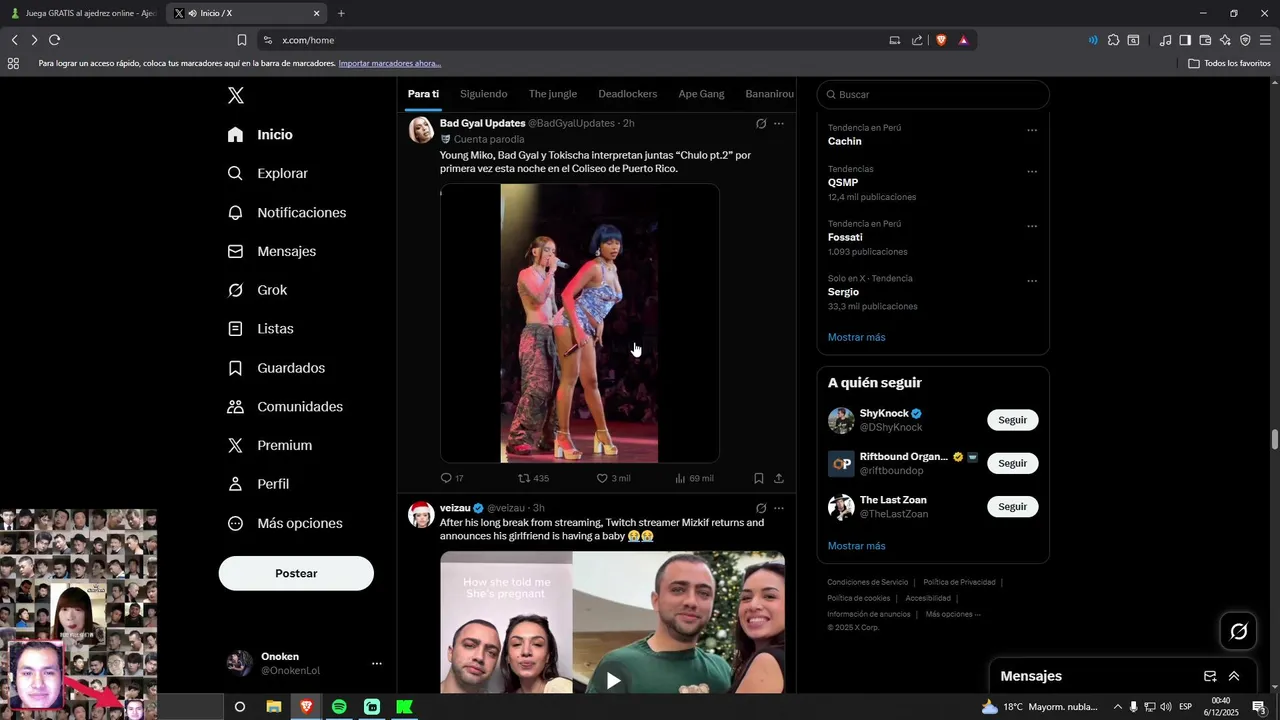Open more options on veizau post
The image size is (1280, 720).
click(779, 508)
